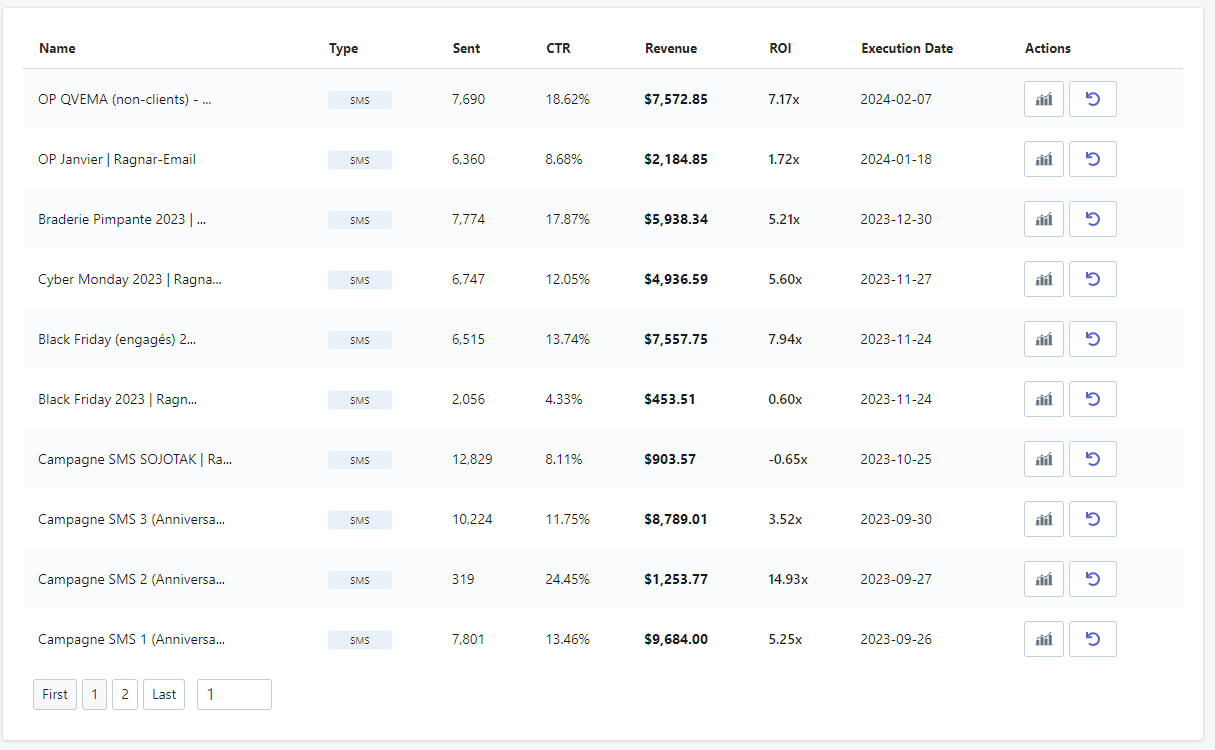Click replay icon for Black Friday (engagés)
The width and height of the screenshot is (1215, 750).
[x=1093, y=339]
